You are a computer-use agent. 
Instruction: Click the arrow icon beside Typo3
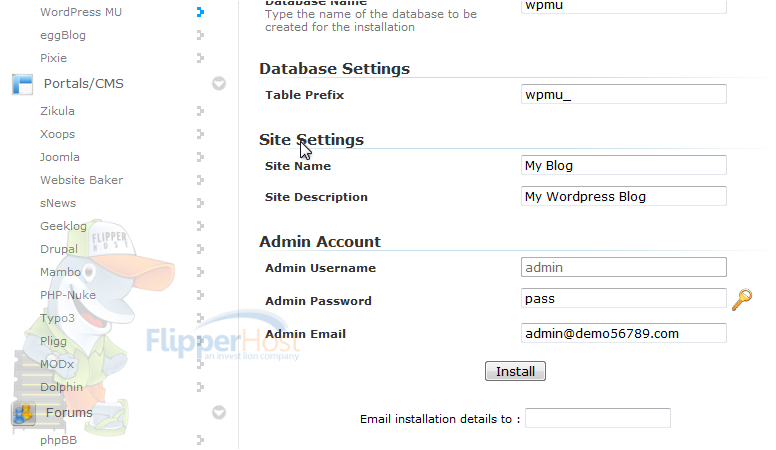tap(200, 318)
